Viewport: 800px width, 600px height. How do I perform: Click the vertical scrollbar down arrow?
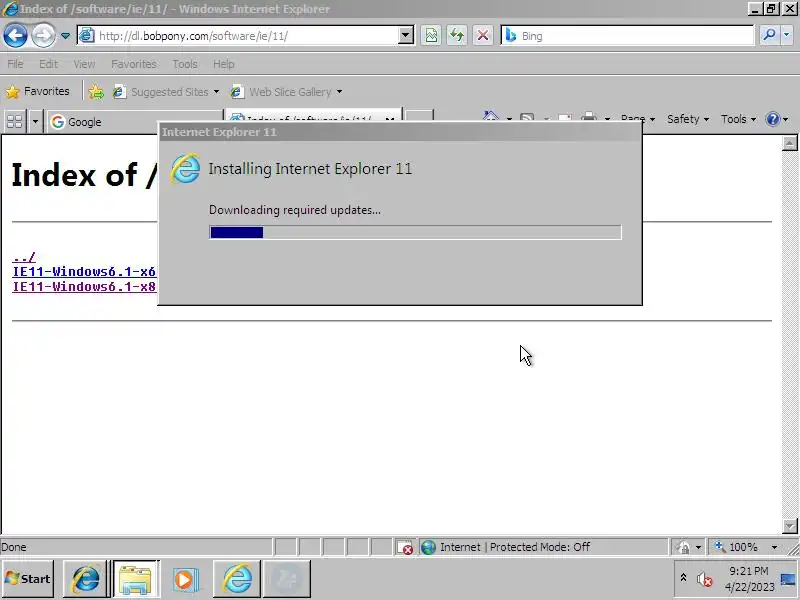(789, 526)
